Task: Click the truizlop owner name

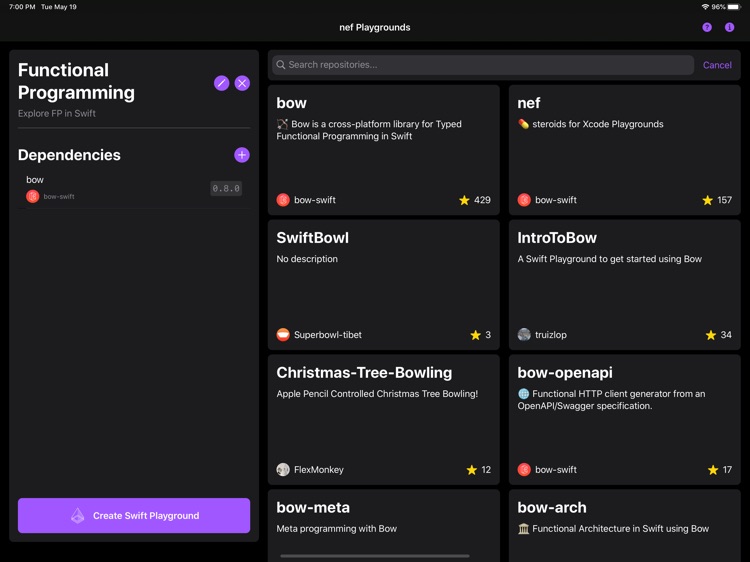Action: point(551,335)
